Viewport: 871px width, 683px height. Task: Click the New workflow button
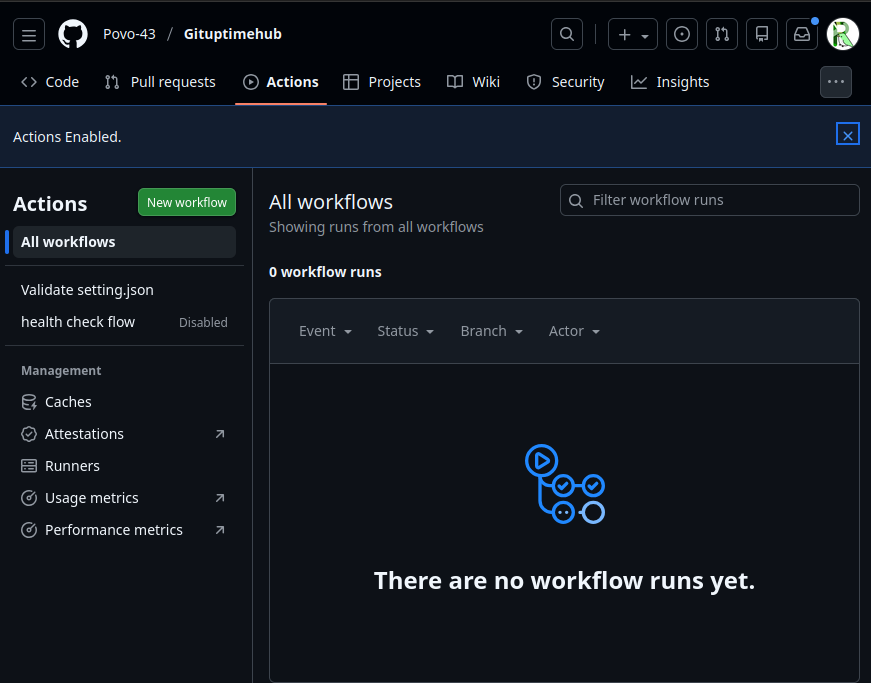(x=187, y=202)
